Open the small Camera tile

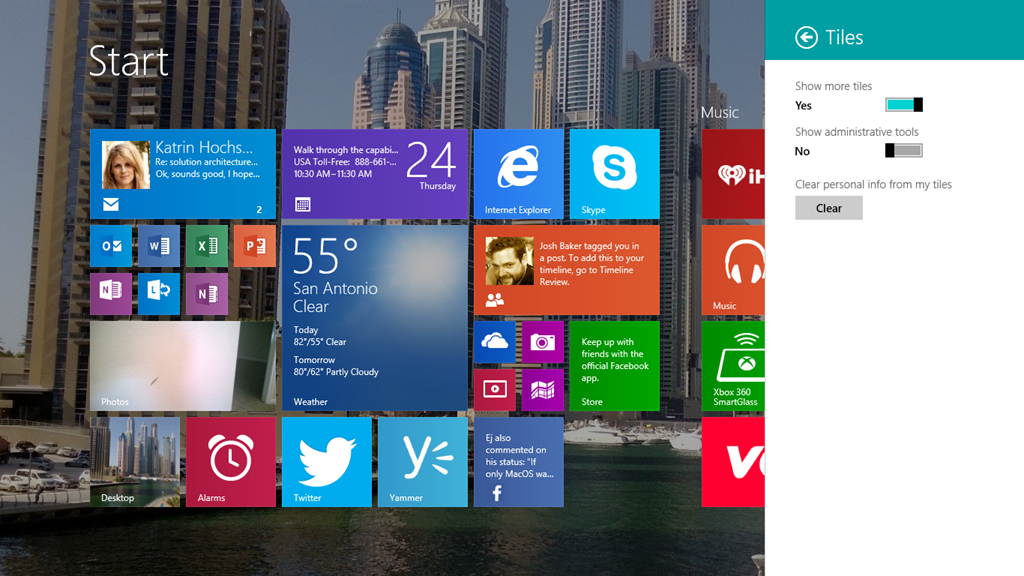[543, 342]
